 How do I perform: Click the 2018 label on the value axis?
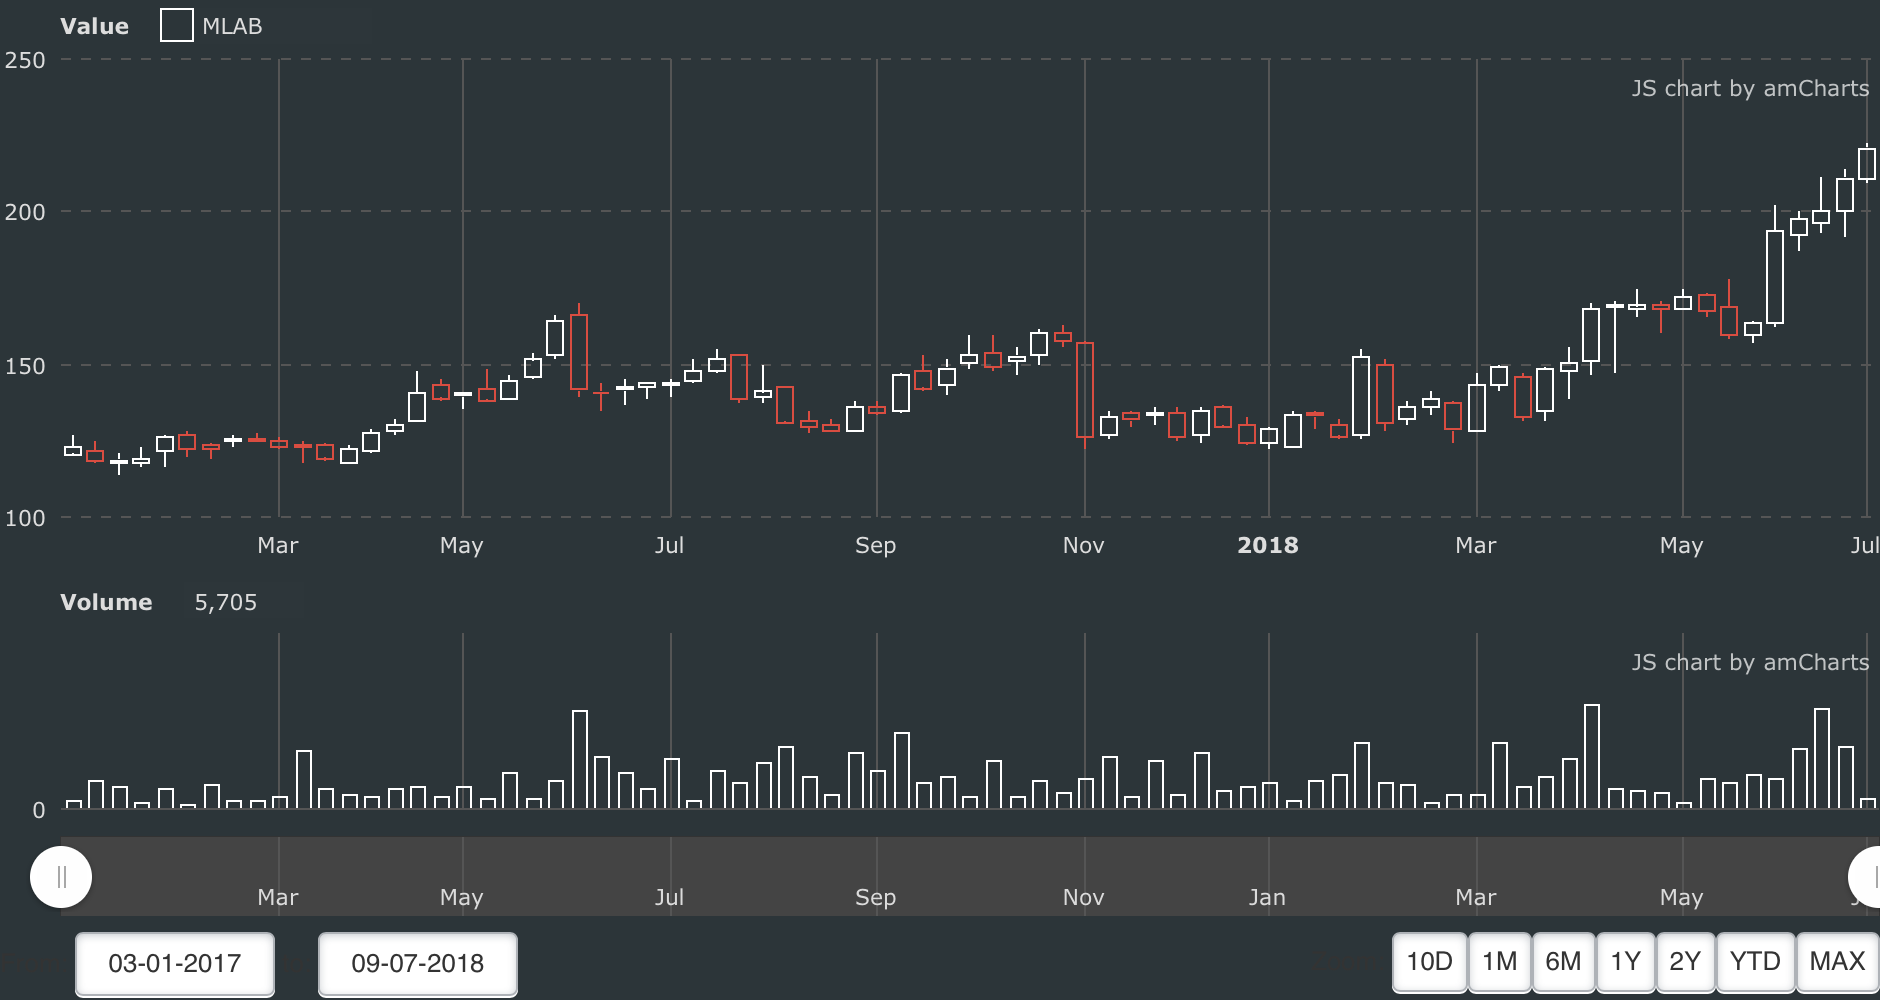point(1268,545)
